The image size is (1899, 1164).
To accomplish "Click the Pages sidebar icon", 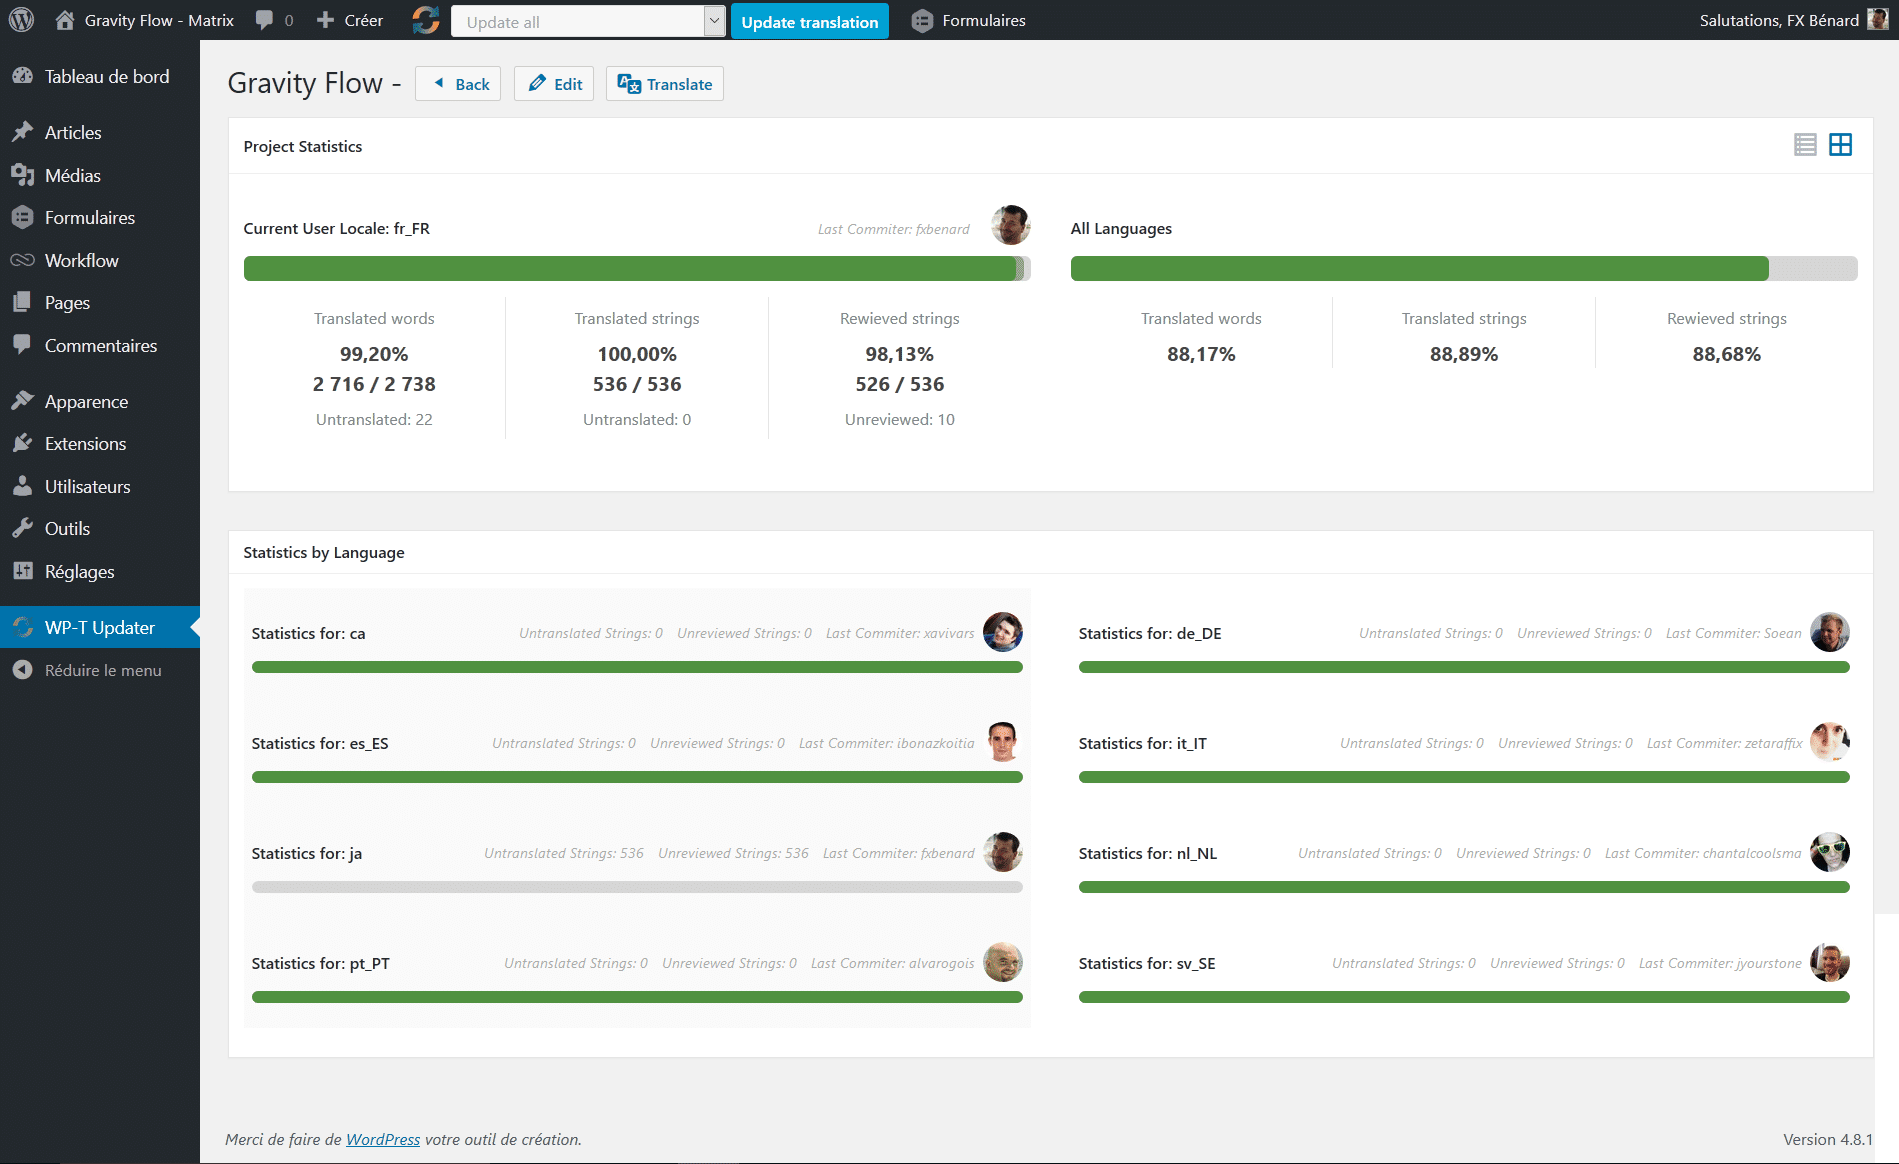I will coord(22,302).
